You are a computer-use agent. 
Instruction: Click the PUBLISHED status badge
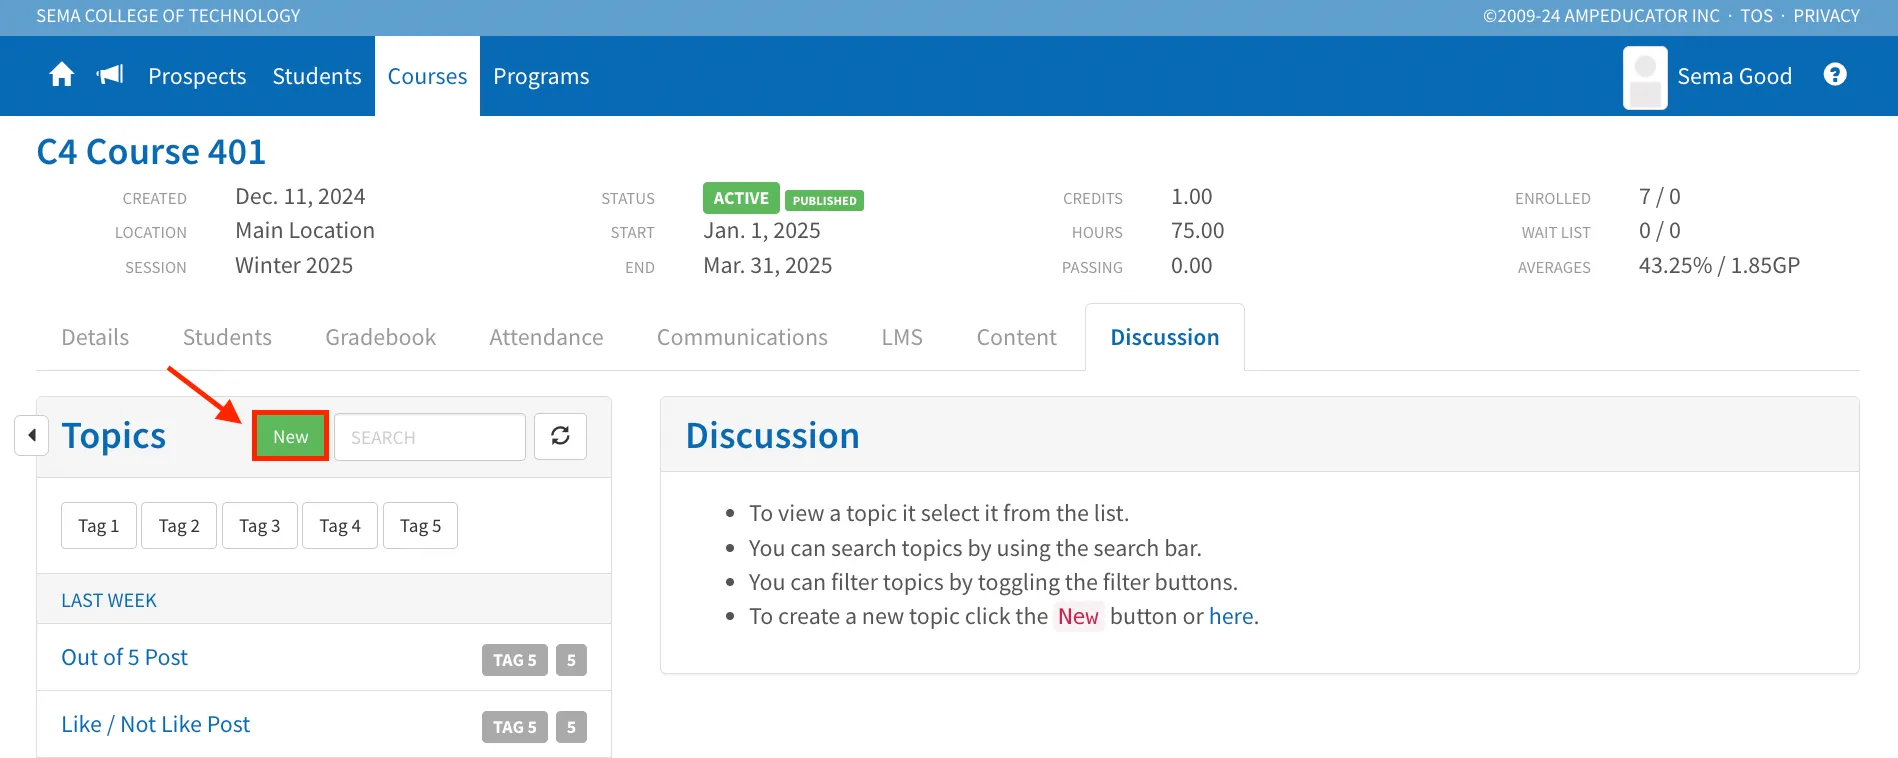click(x=824, y=200)
